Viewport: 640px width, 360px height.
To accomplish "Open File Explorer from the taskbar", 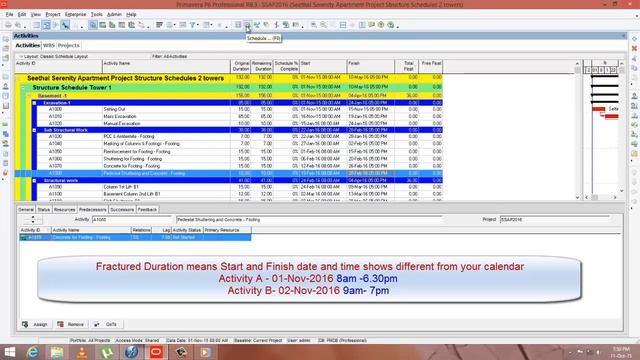I will pyautogui.click(x=57, y=352).
